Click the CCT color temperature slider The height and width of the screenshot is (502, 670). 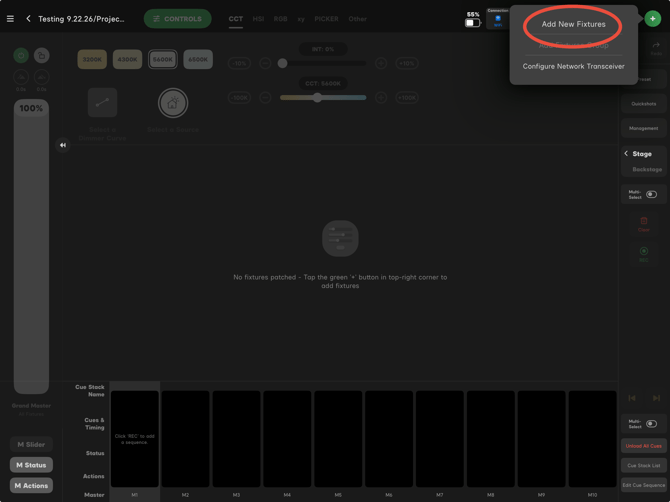[x=323, y=98]
